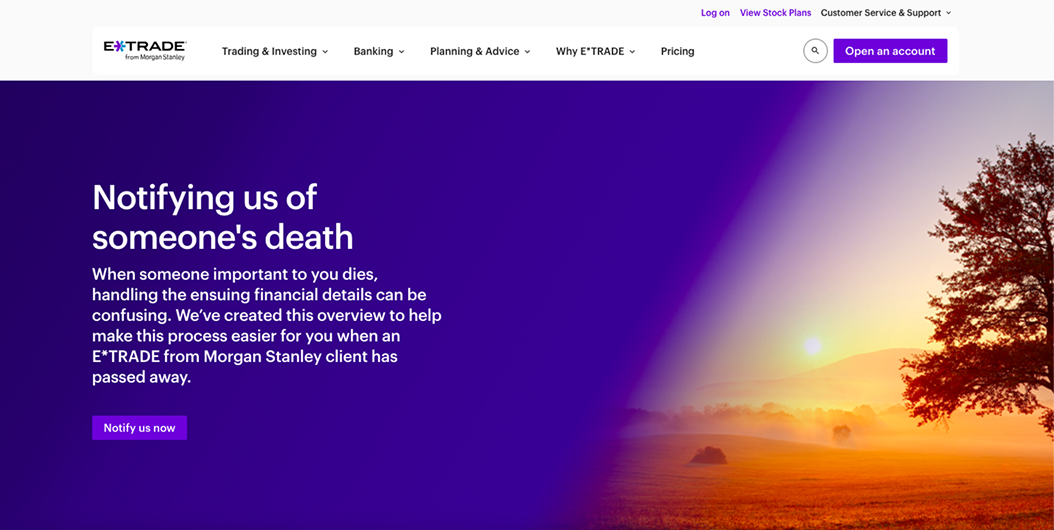
Task: Click the E*TRADE from Morgan Stanley logo
Action: point(145,50)
